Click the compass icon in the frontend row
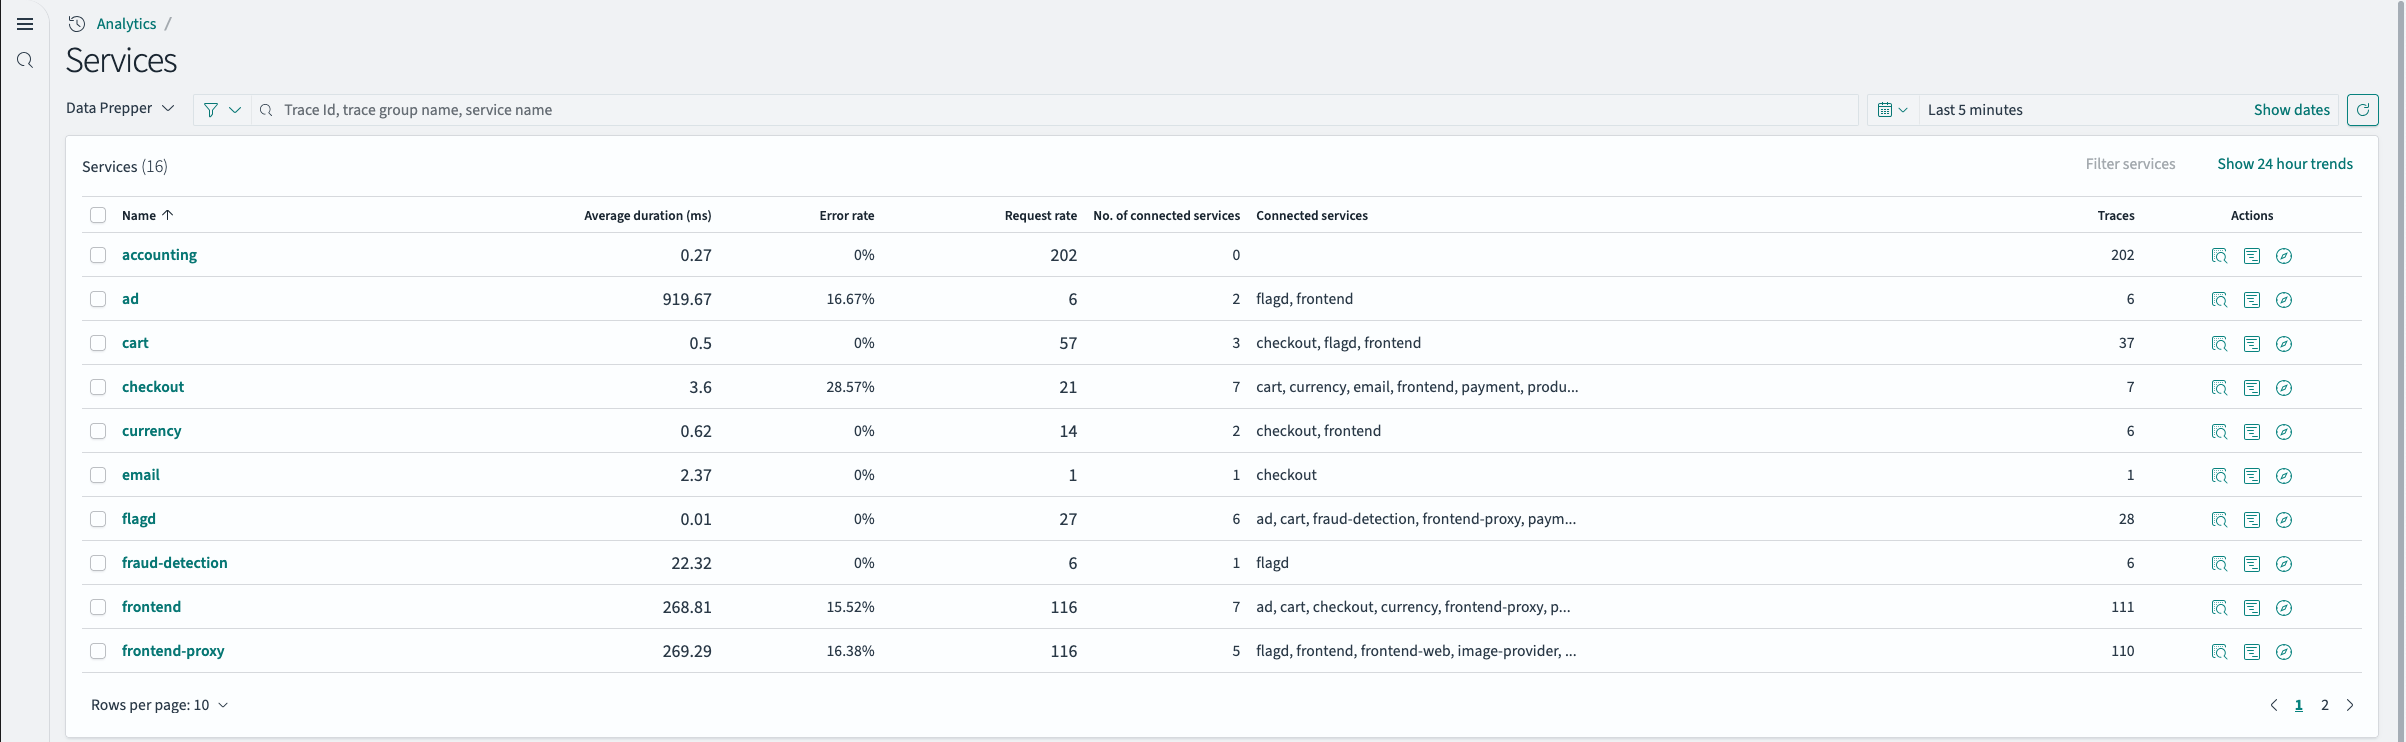The width and height of the screenshot is (2406, 742). tap(2283, 608)
